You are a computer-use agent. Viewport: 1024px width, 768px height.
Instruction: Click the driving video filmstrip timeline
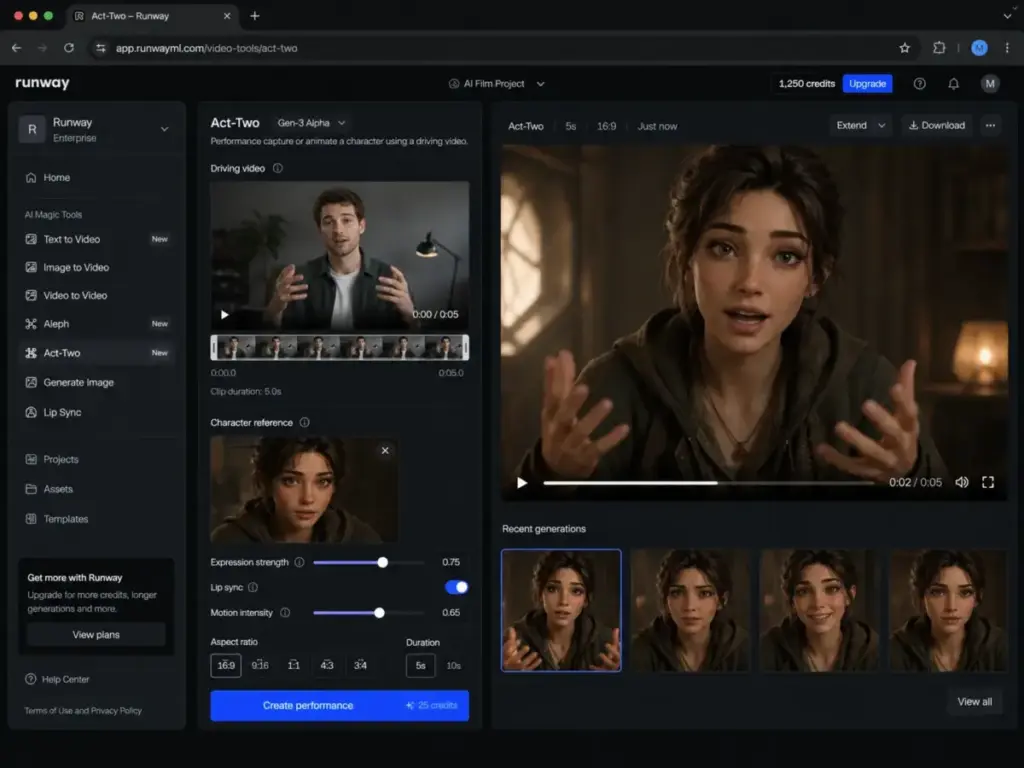click(340, 347)
